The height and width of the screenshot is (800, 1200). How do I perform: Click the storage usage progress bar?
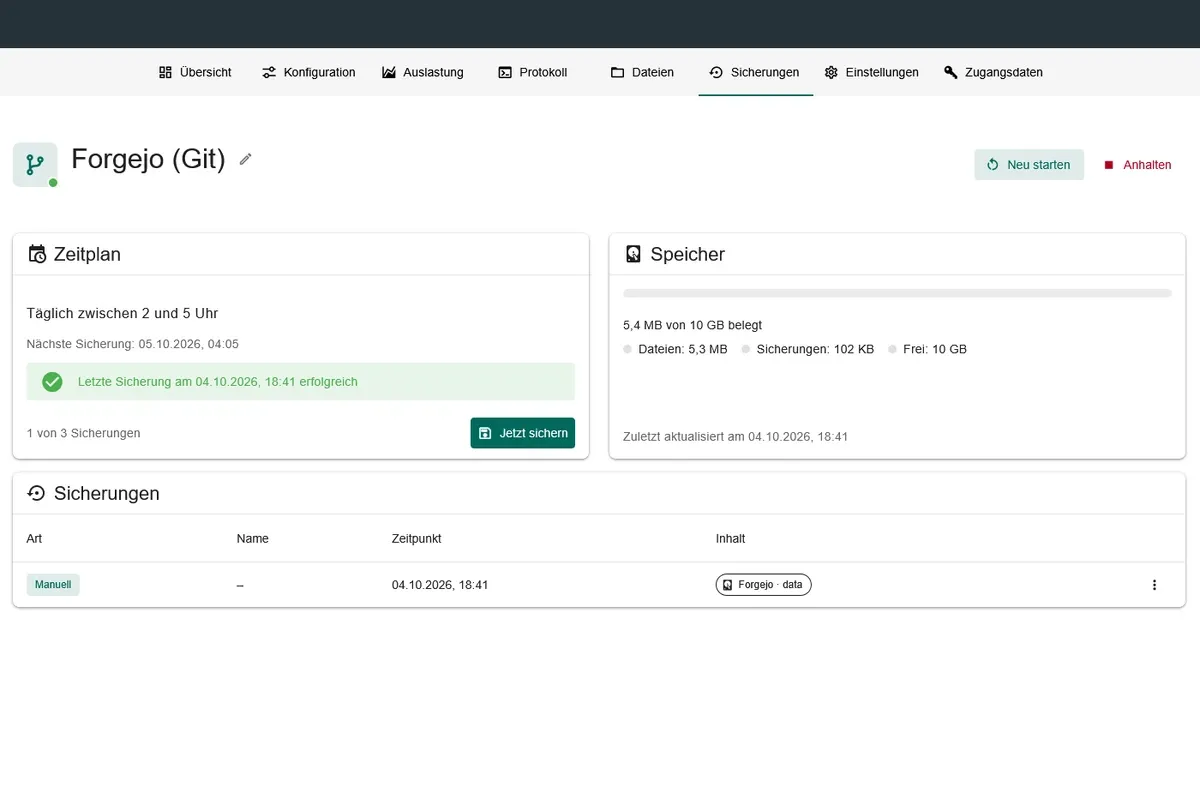click(x=897, y=293)
